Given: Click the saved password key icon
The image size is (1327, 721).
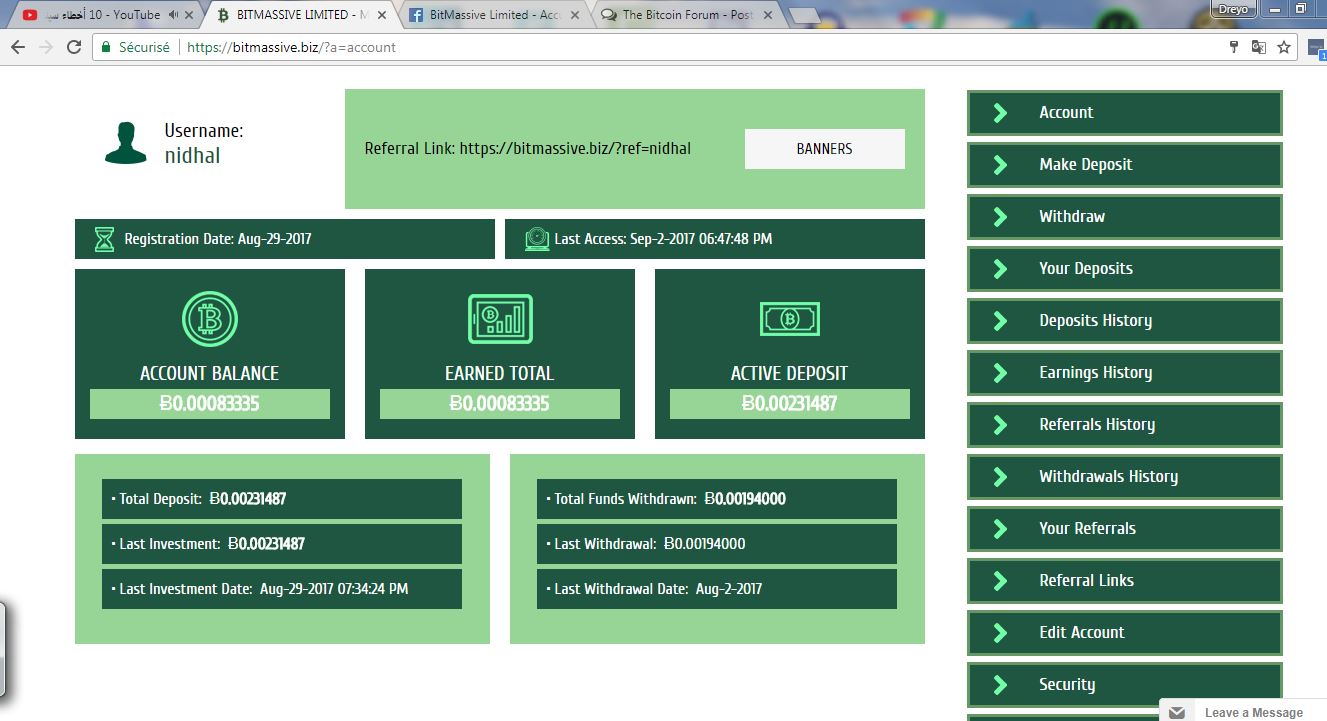Looking at the screenshot, I should pos(1234,47).
